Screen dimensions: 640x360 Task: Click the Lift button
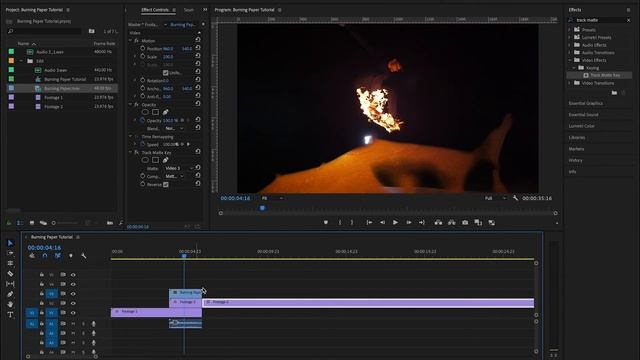tap(438, 222)
